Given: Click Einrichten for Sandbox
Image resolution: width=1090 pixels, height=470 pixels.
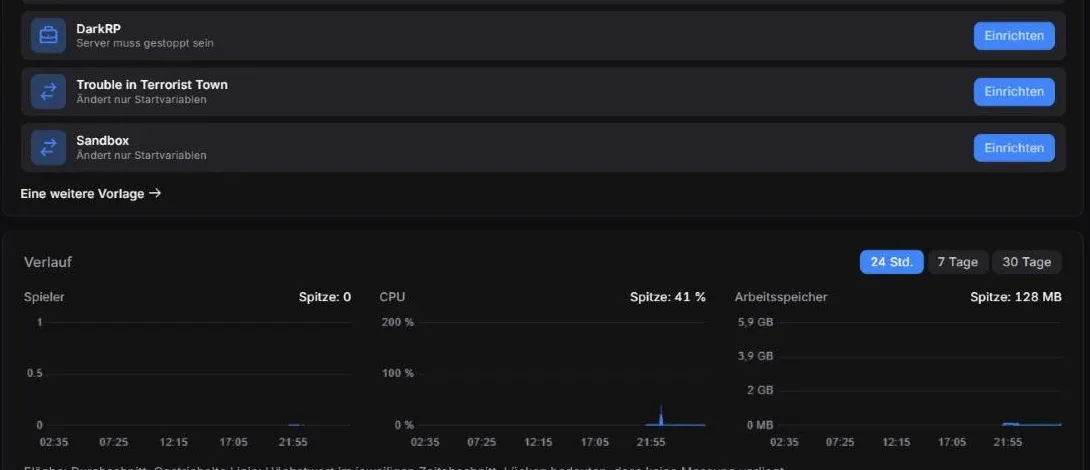Looking at the screenshot, I should pyautogui.click(x=1014, y=148).
